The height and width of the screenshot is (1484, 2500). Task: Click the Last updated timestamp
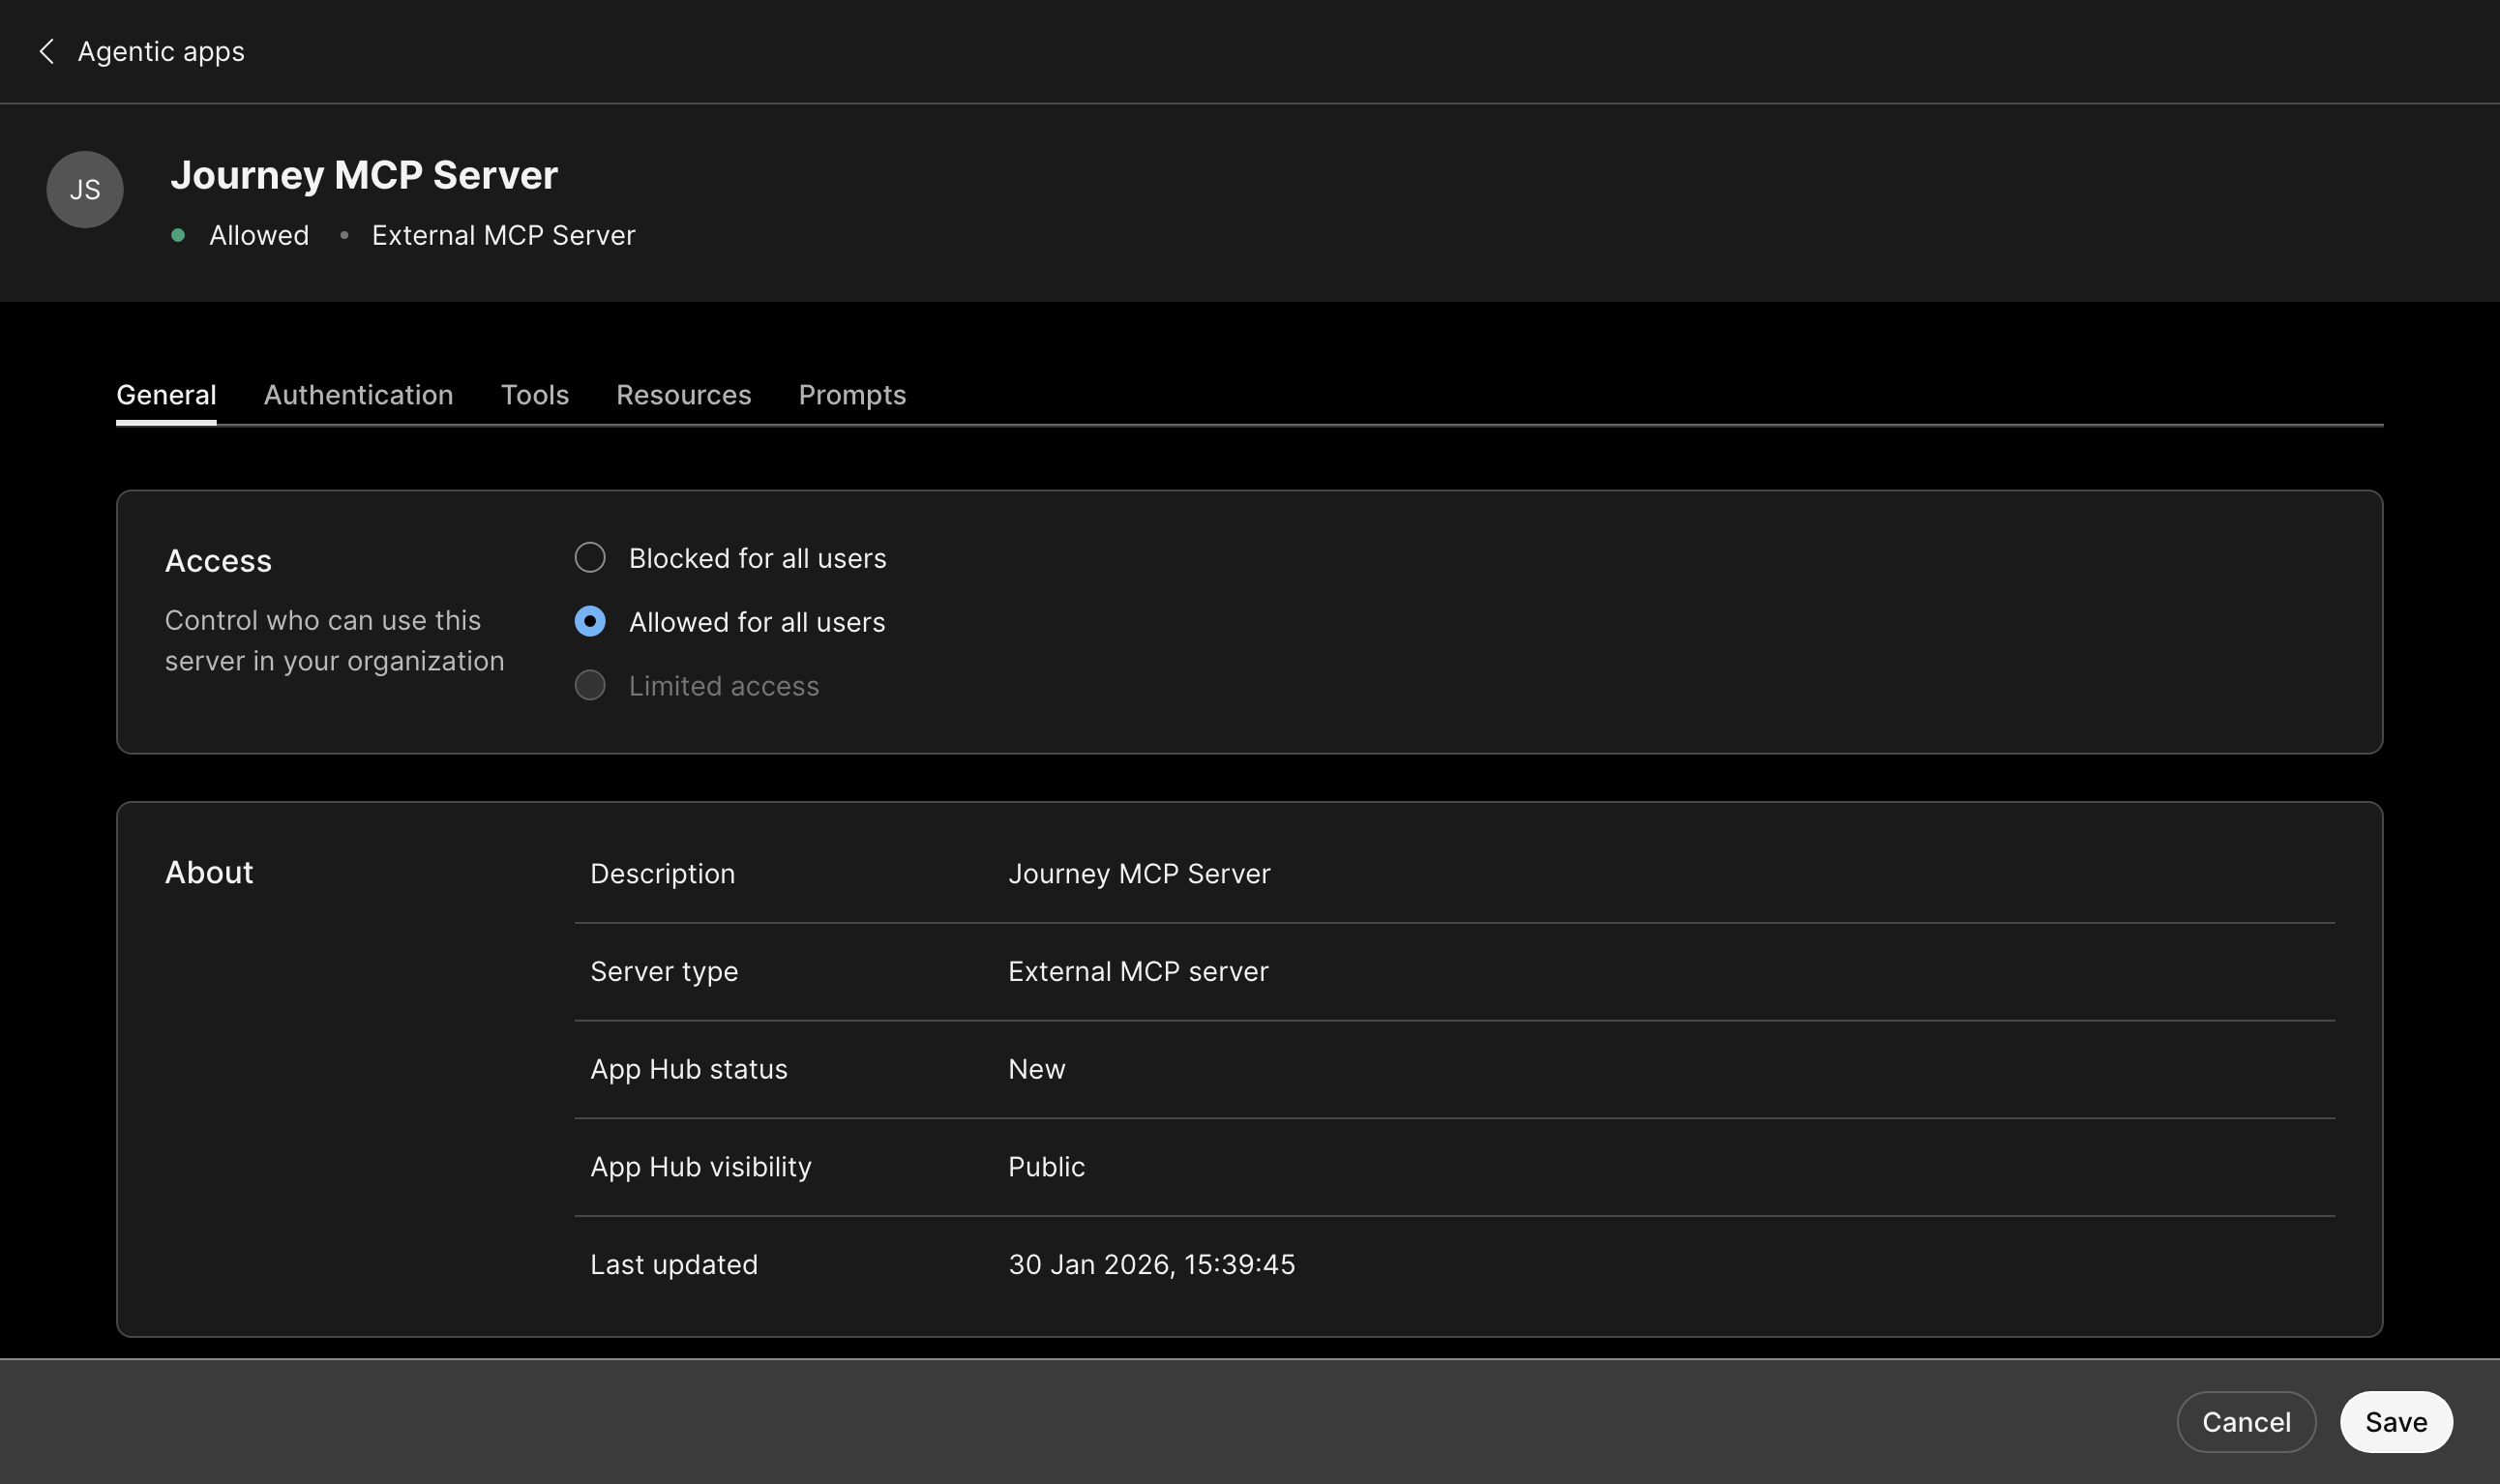[1151, 1263]
